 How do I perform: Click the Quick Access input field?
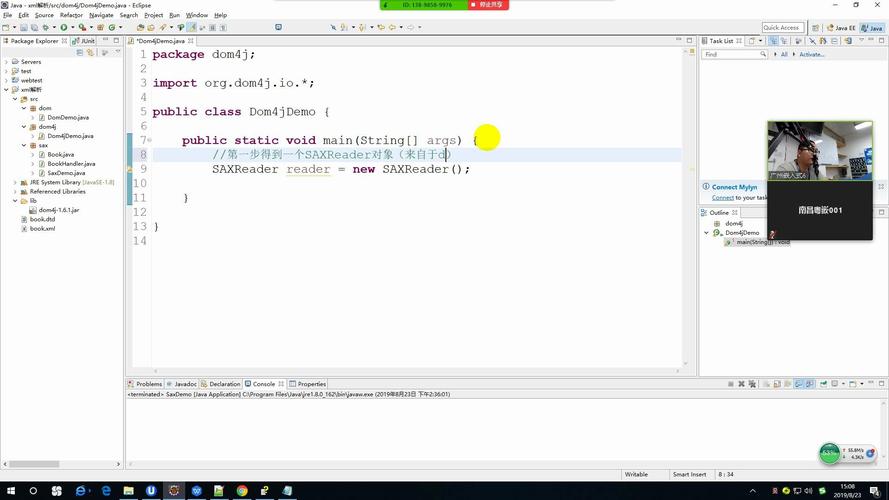pyautogui.click(x=783, y=27)
